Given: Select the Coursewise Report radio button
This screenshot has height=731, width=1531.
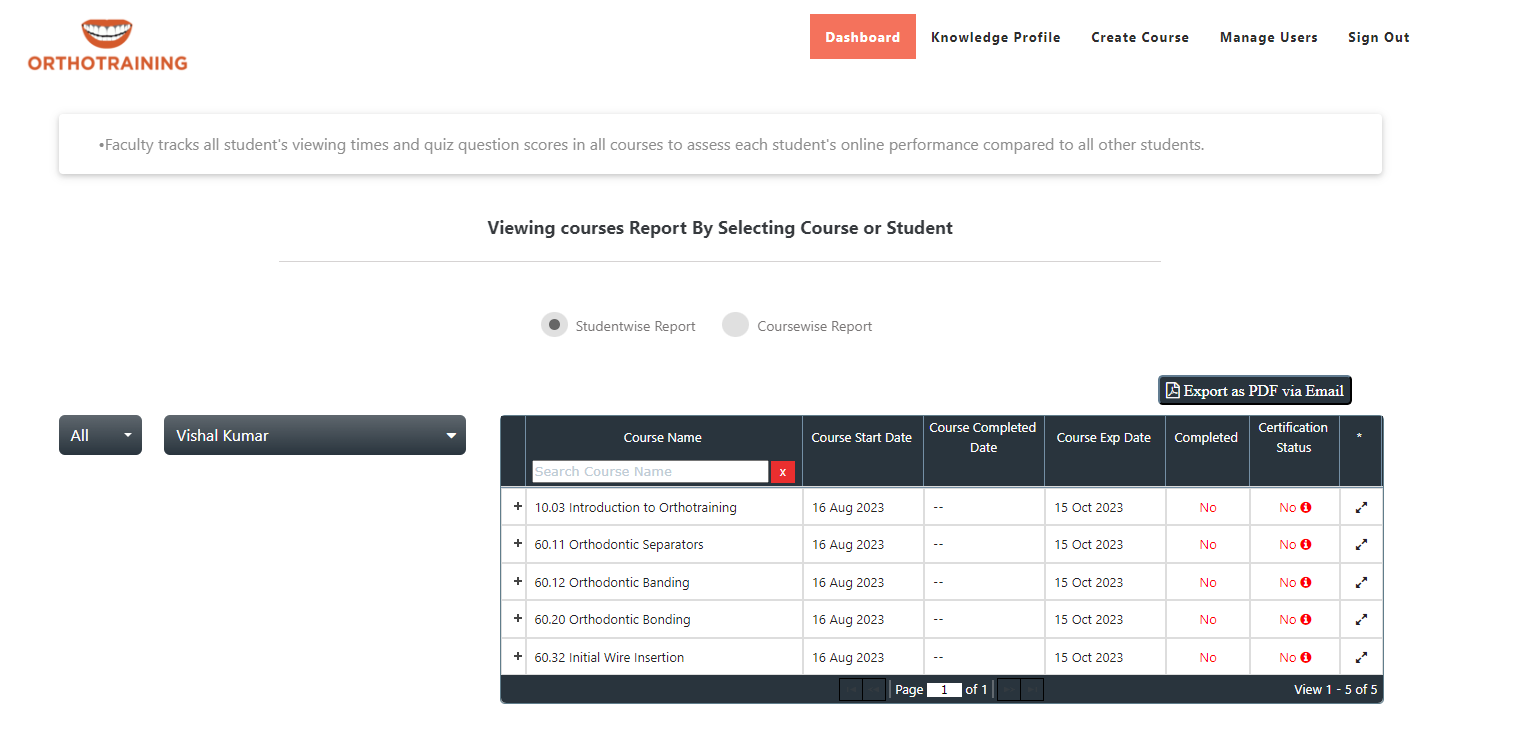Looking at the screenshot, I should coord(735,325).
